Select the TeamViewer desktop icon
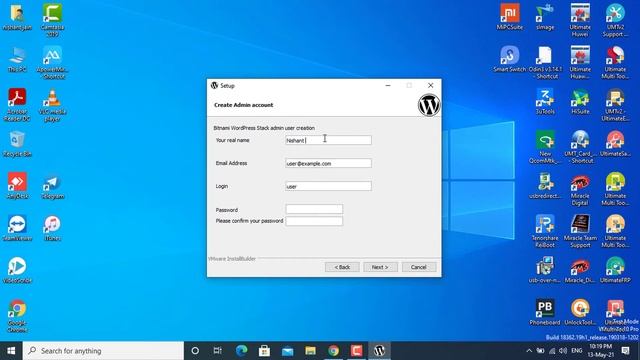This screenshot has height=360, width=640. (17, 228)
